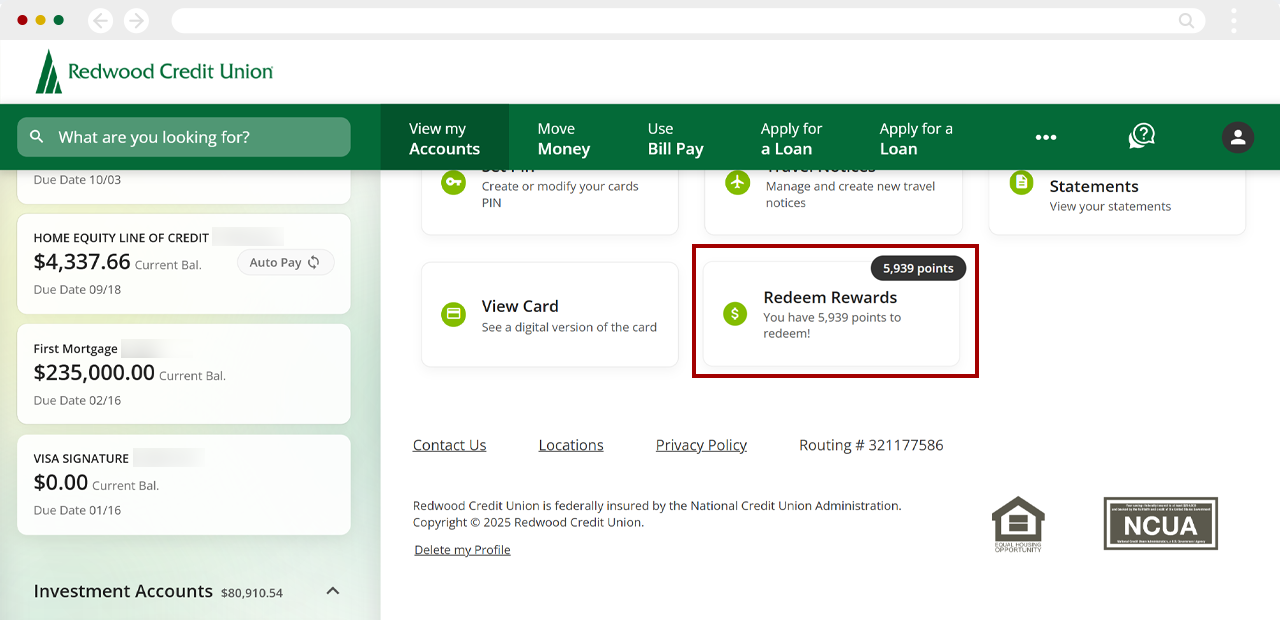The height and width of the screenshot is (620, 1280).
Task: Click the $235,000.00 mortgage balance
Action: pos(94,373)
